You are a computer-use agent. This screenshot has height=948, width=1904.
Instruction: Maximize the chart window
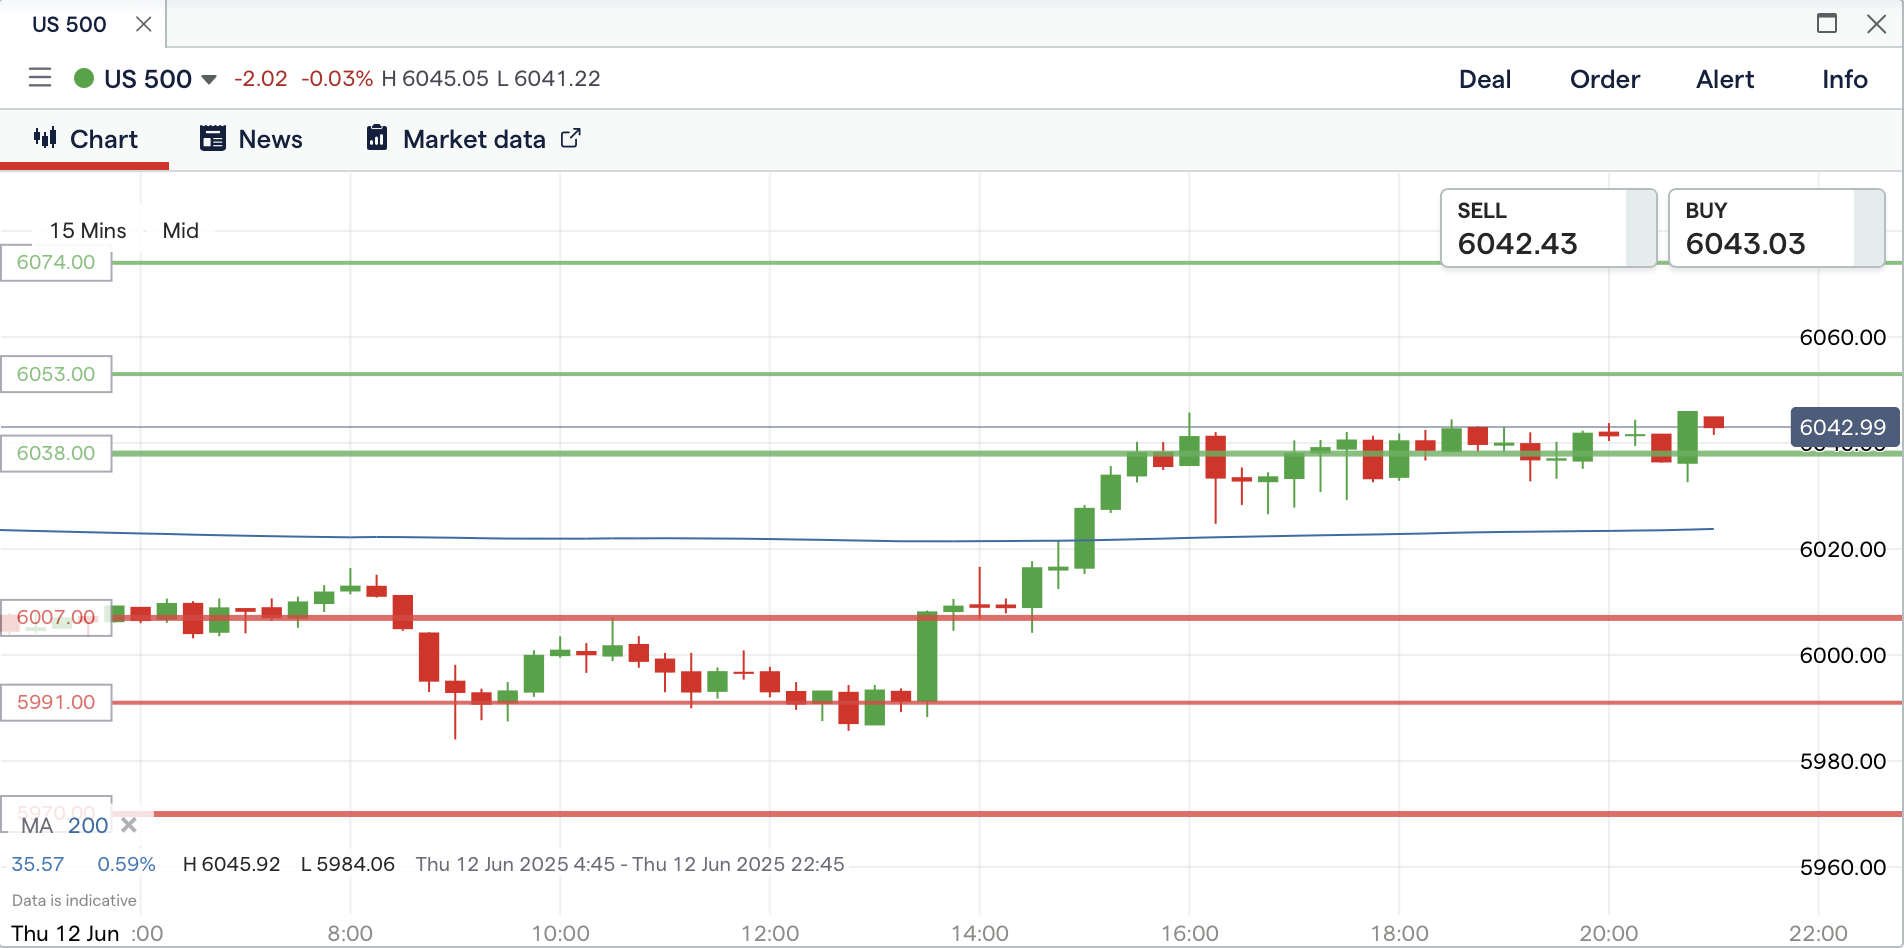1826,23
